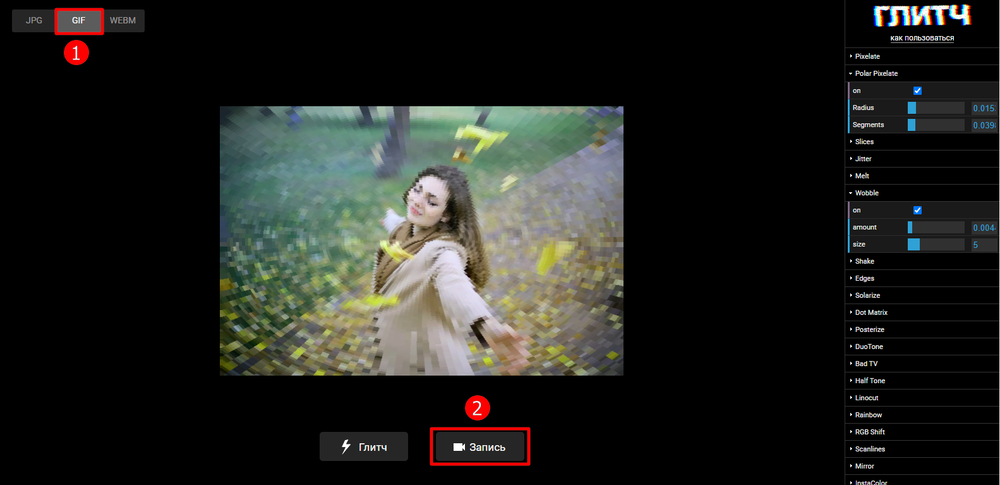Collapse the Polar Pixelate section
Screen dimensions: 1000x485
pyautogui.click(x=922, y=73)
